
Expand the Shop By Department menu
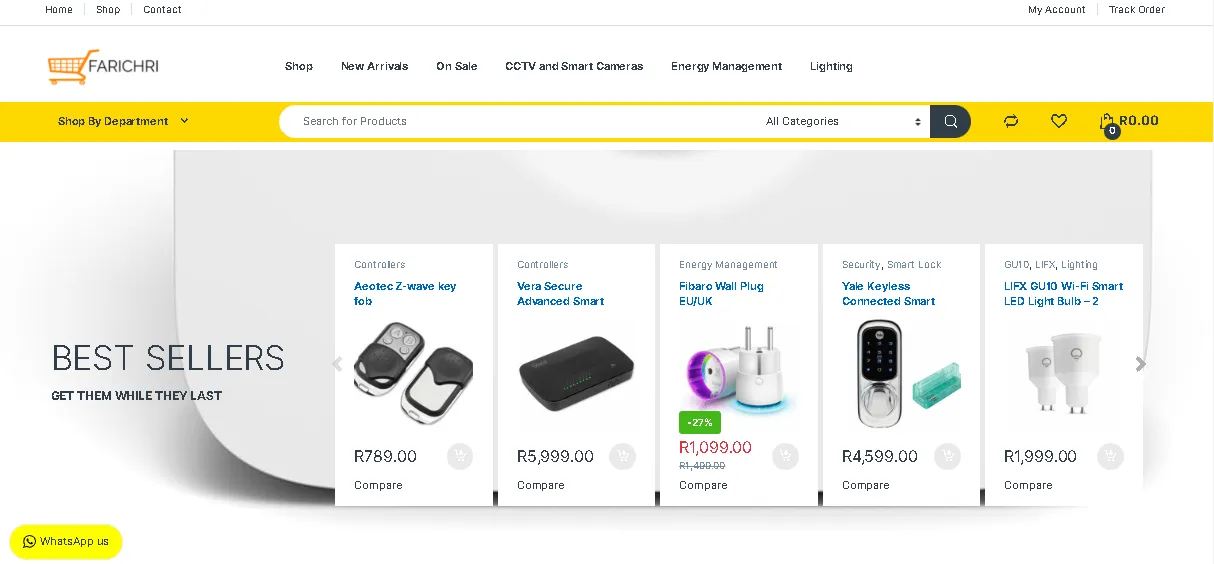(123, 121)
